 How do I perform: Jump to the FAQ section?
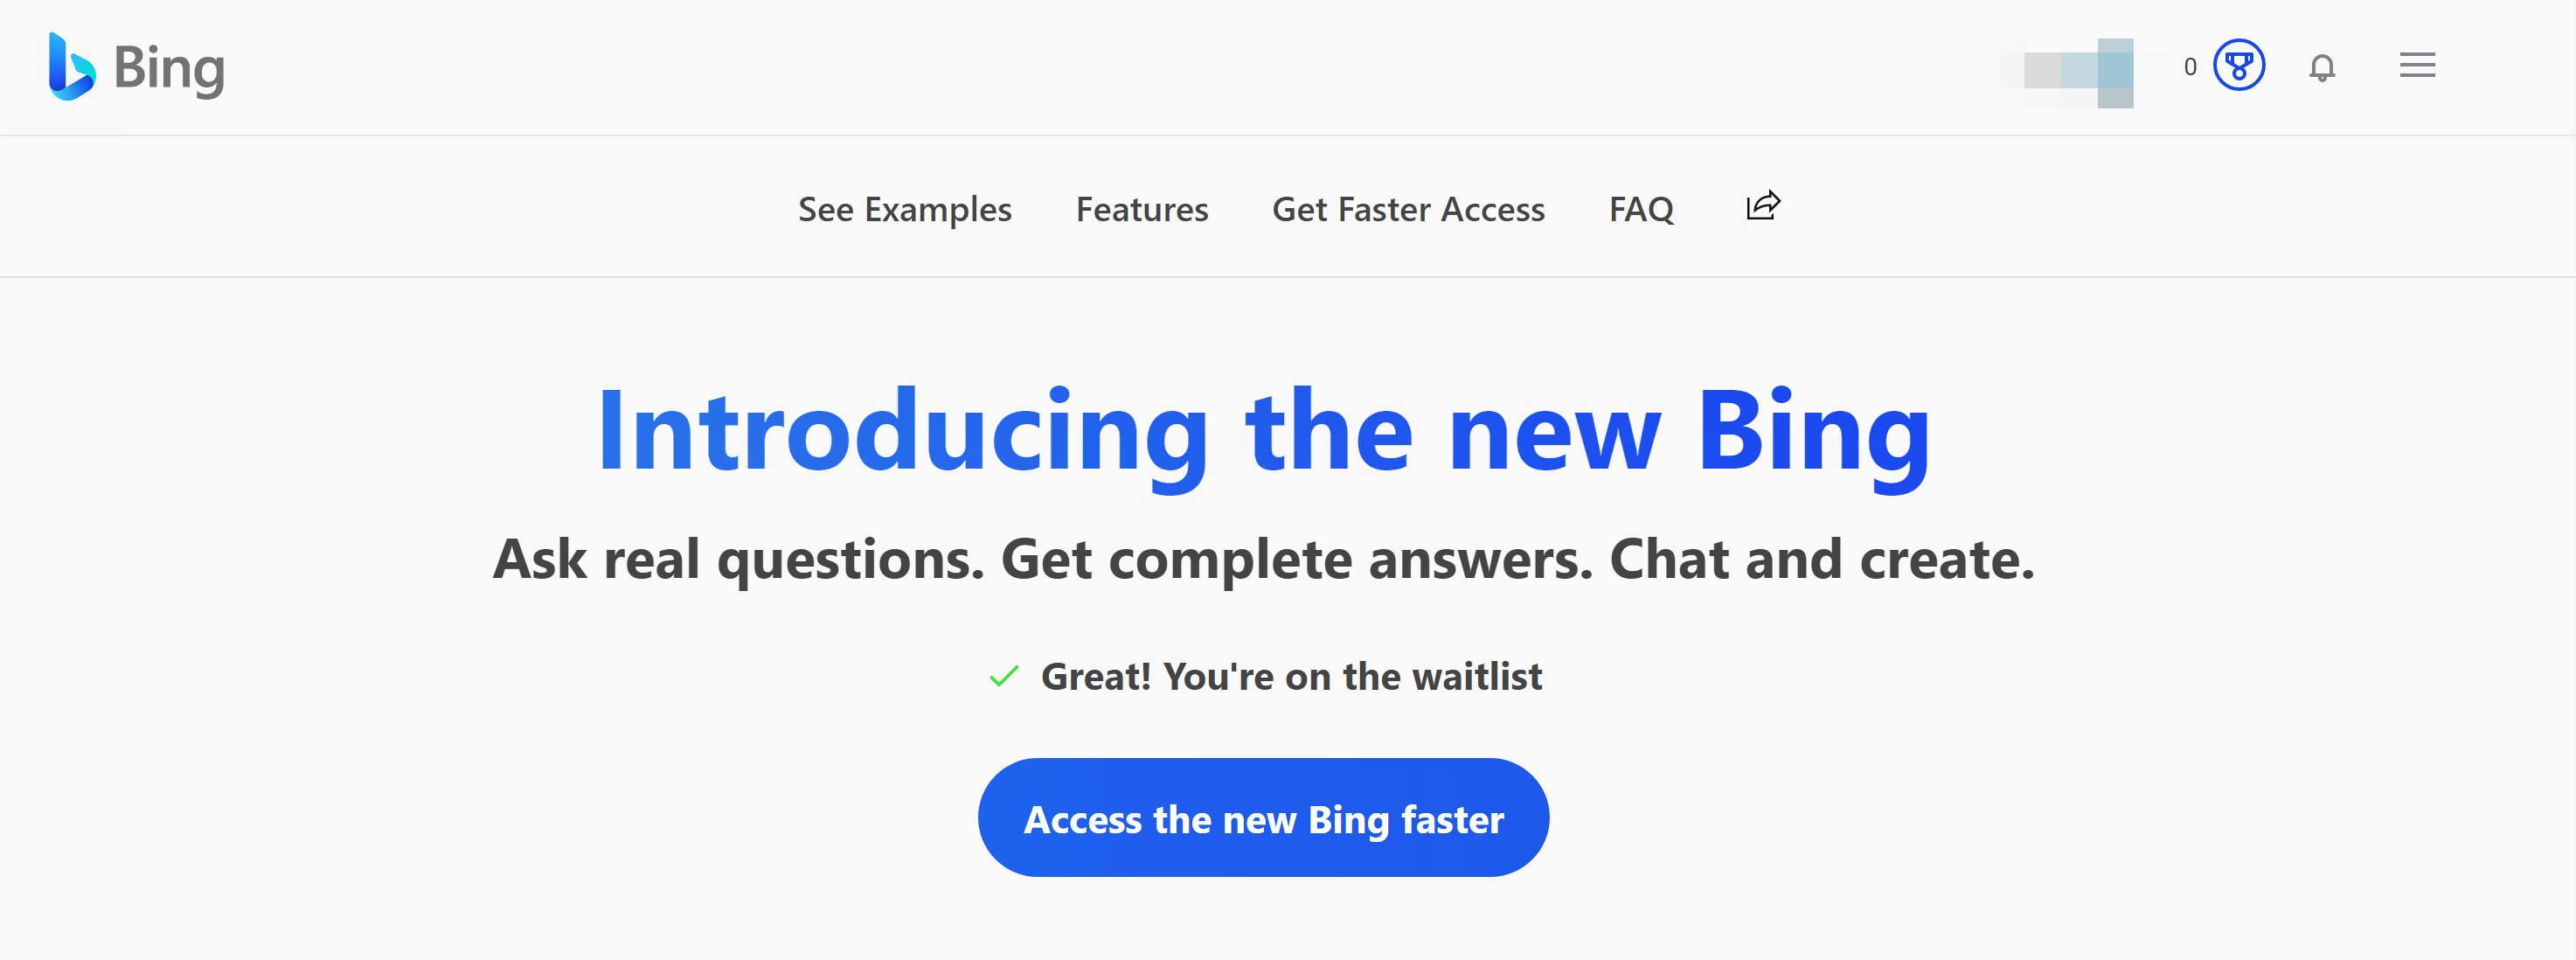tap(1640, 209)
